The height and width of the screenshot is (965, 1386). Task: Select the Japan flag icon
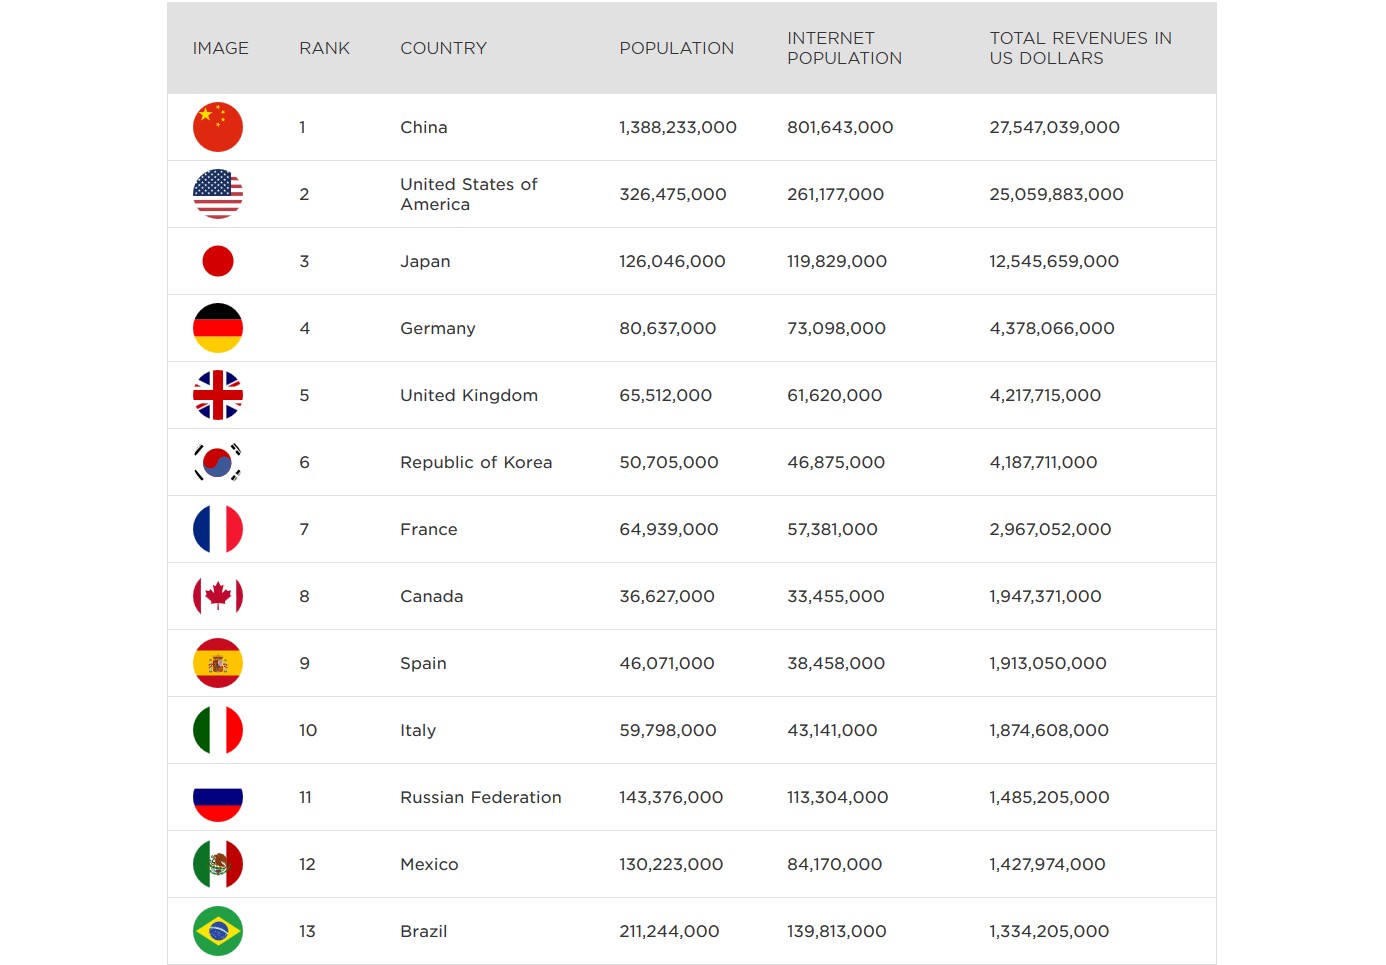[x=218, y=261]
